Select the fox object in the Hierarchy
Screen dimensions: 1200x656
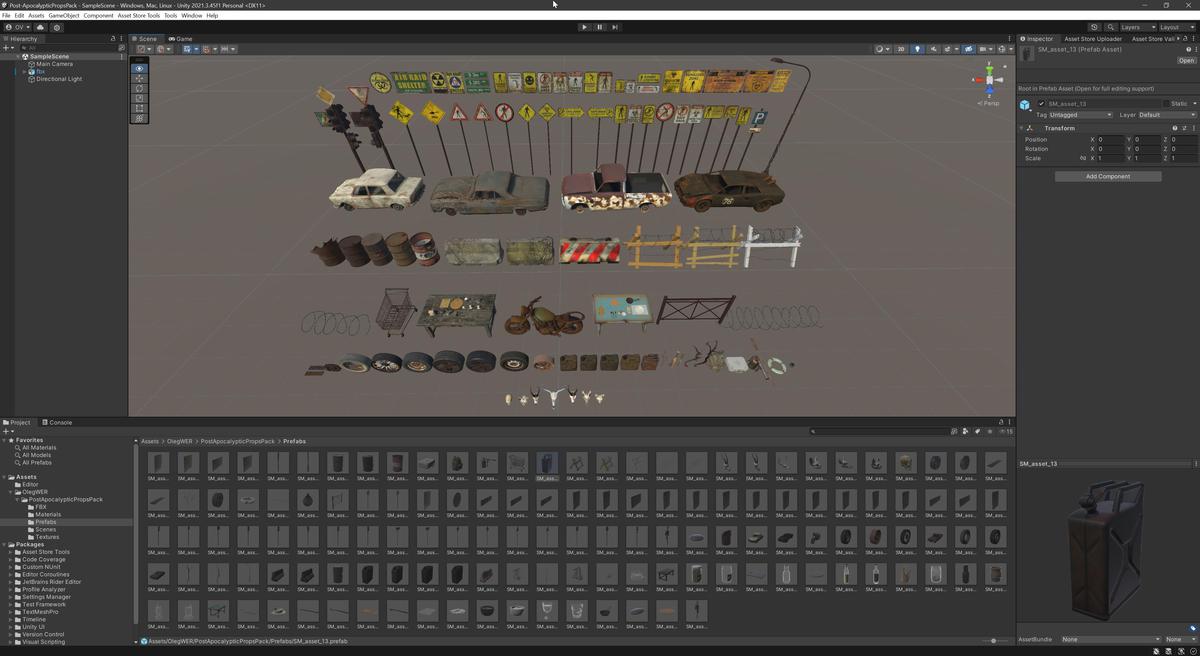coord(40,71)
